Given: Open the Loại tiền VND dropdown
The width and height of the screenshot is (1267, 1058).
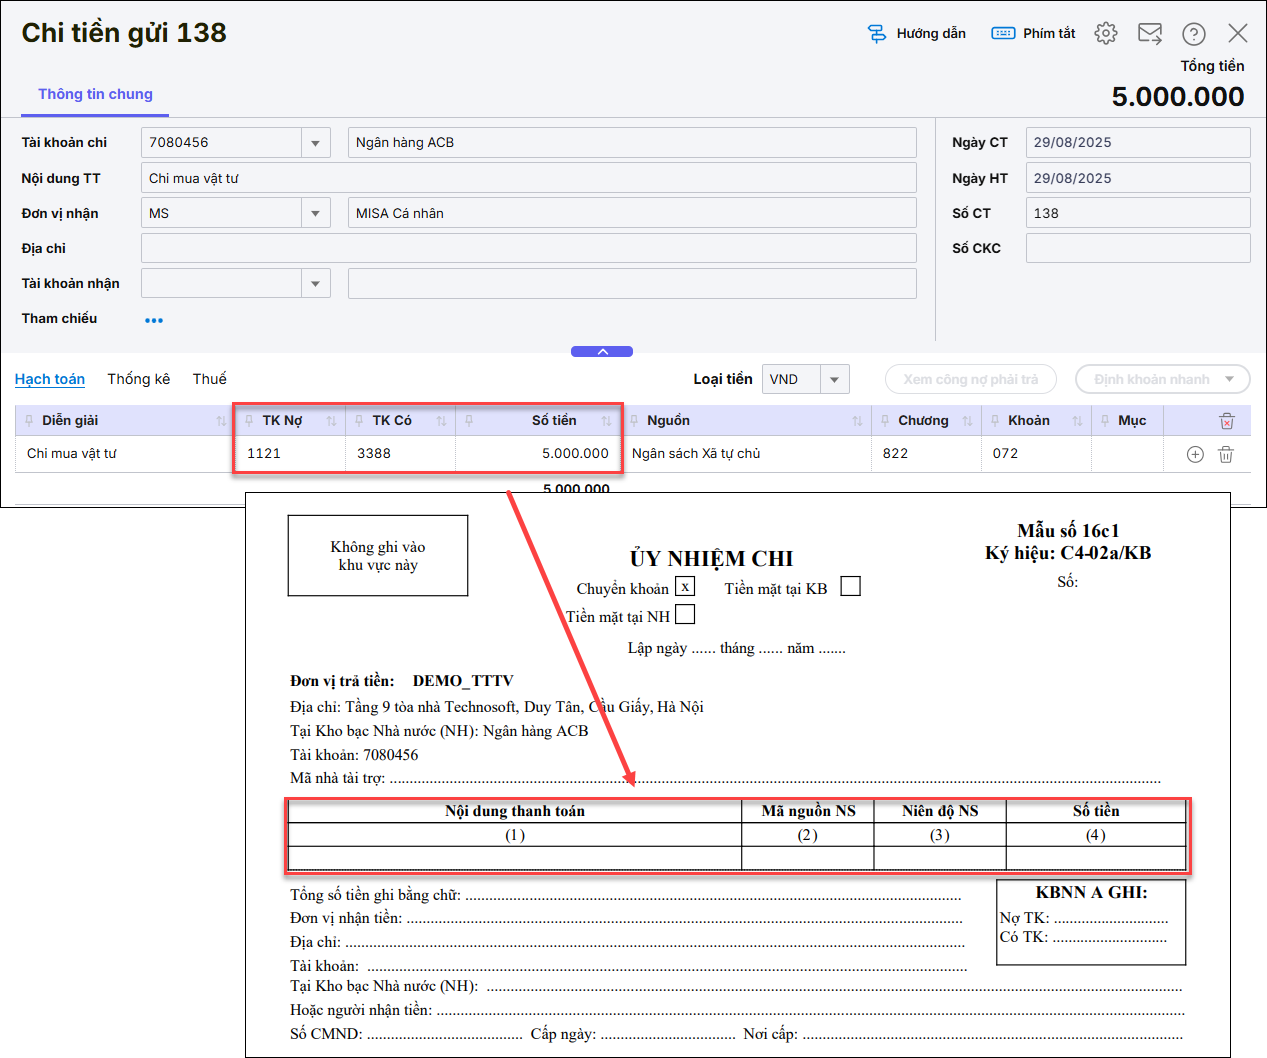Looking at the screenshot, I should pos(834,380).
